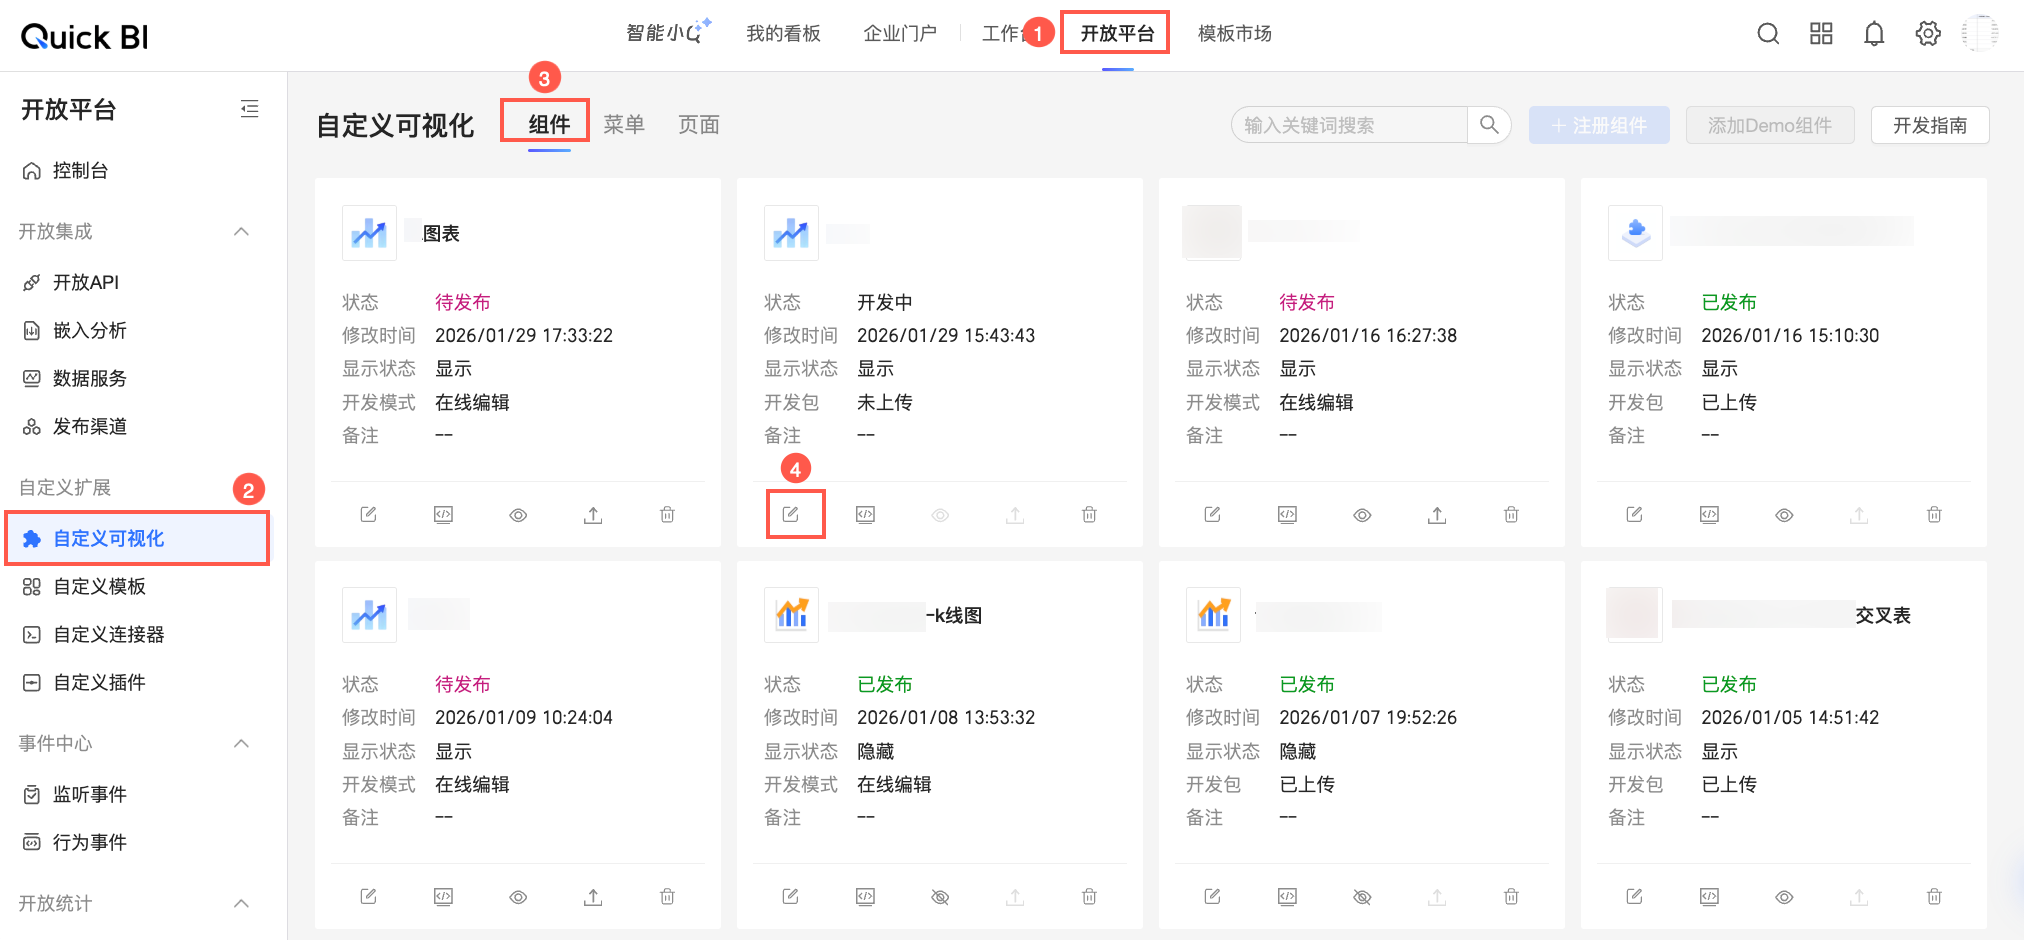The width and height of the screenshot is (2024, 940).
Task: Show the hidden k线图 component via eye icon
Action: coord(940,897)
